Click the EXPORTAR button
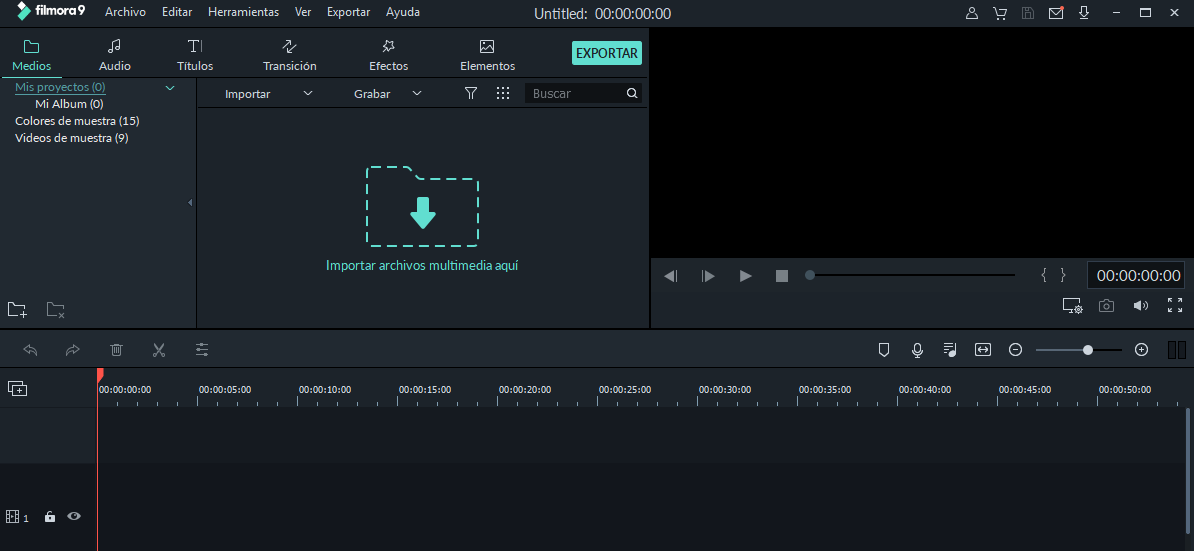1194x551 pixels. coord(607,53)
